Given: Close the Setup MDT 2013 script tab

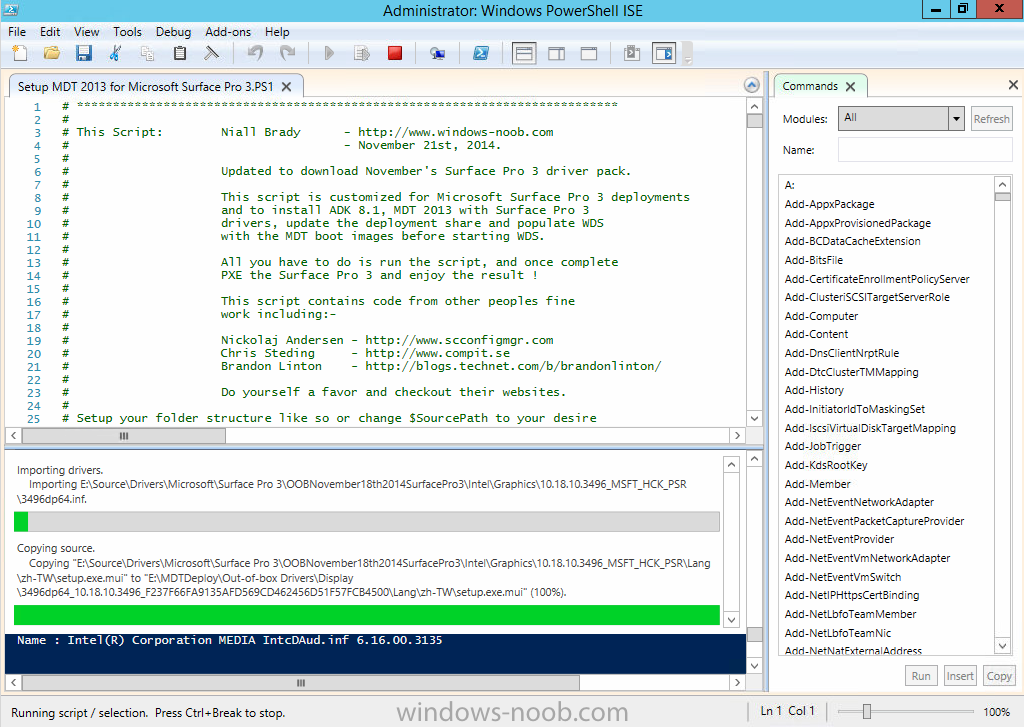Looking at the screenshot, I should pos(286,86).
